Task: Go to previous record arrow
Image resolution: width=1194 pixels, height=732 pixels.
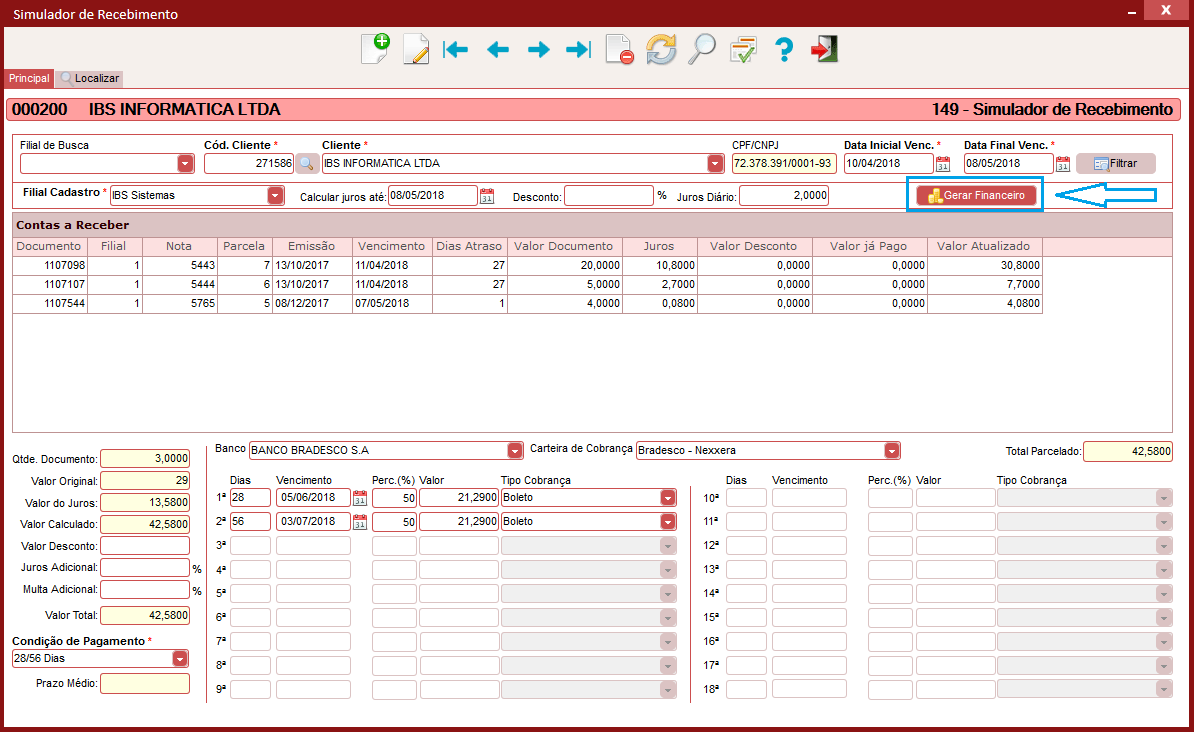Action: point(497,50)
